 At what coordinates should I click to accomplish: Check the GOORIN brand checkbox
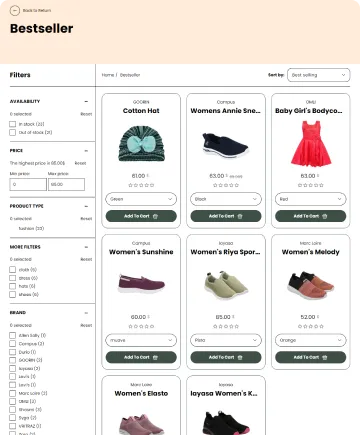pyautogui.click(x=13, y=360)
